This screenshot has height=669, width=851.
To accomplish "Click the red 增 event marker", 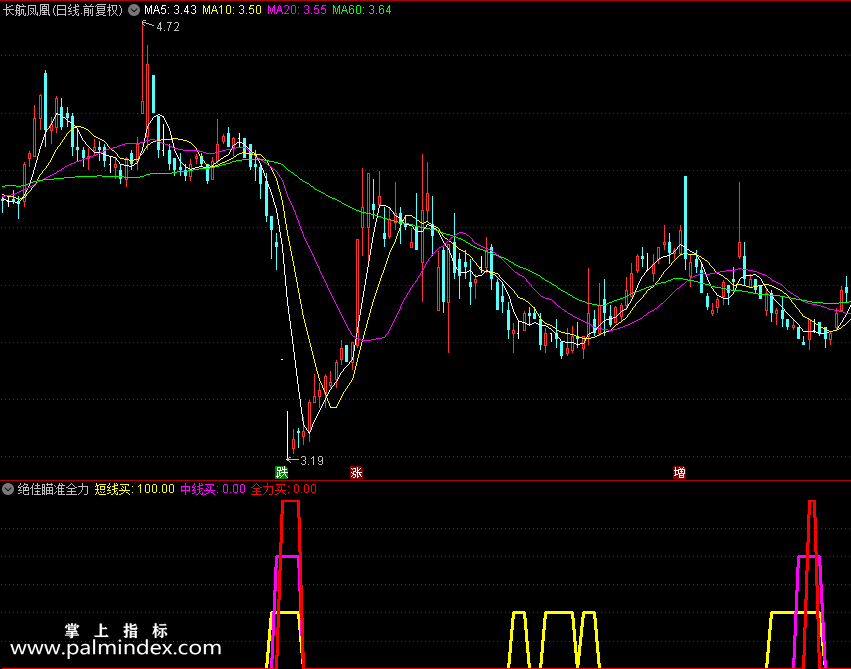I will tap(679, 472).
